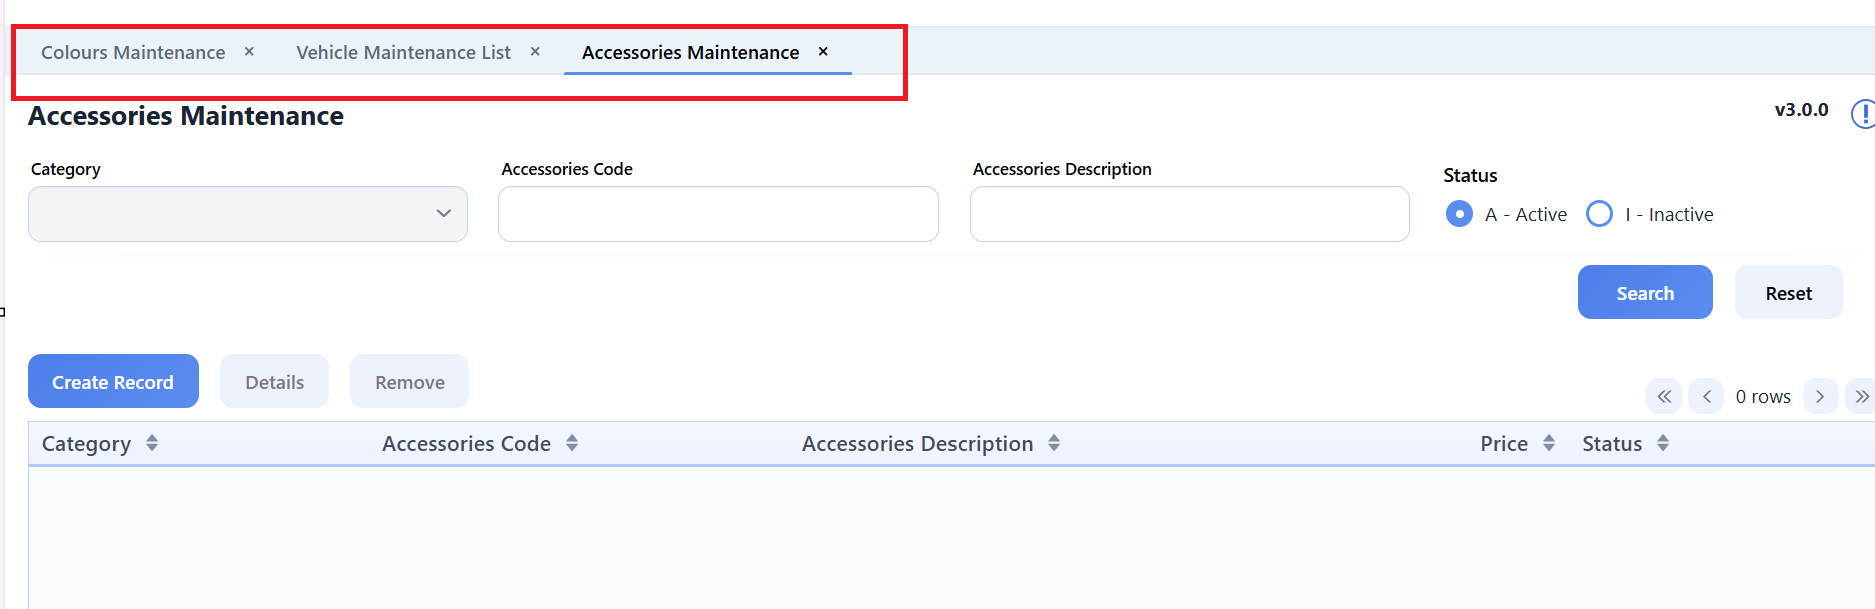Close the Colours Maintenance tab
Screen dimensions: 1875x609
click(249, 51)
